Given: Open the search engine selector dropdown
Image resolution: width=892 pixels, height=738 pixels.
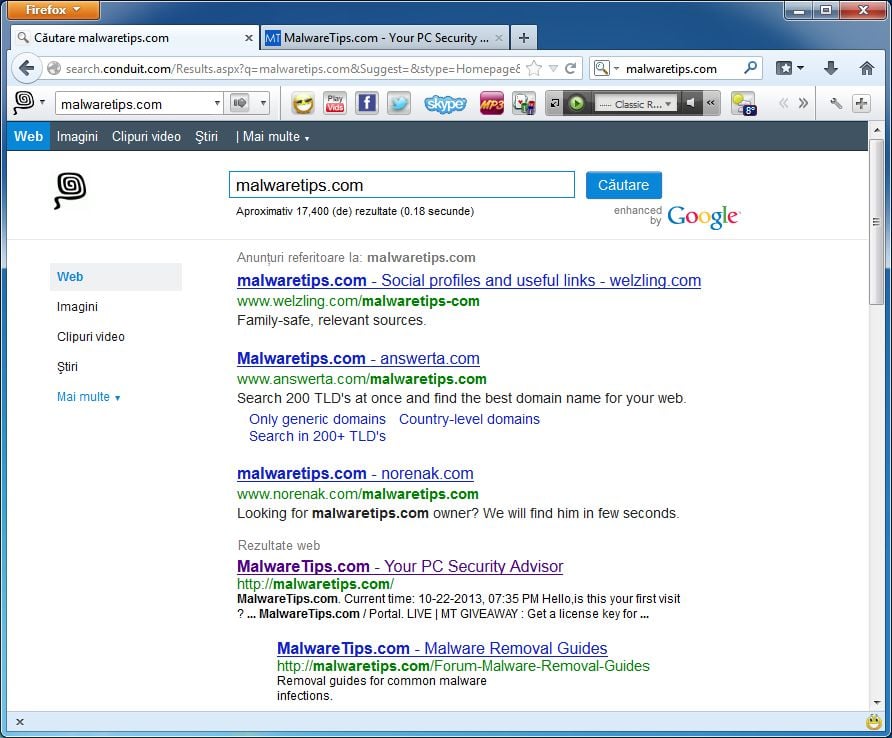Looking at the screenshot, I should point(606,69).
